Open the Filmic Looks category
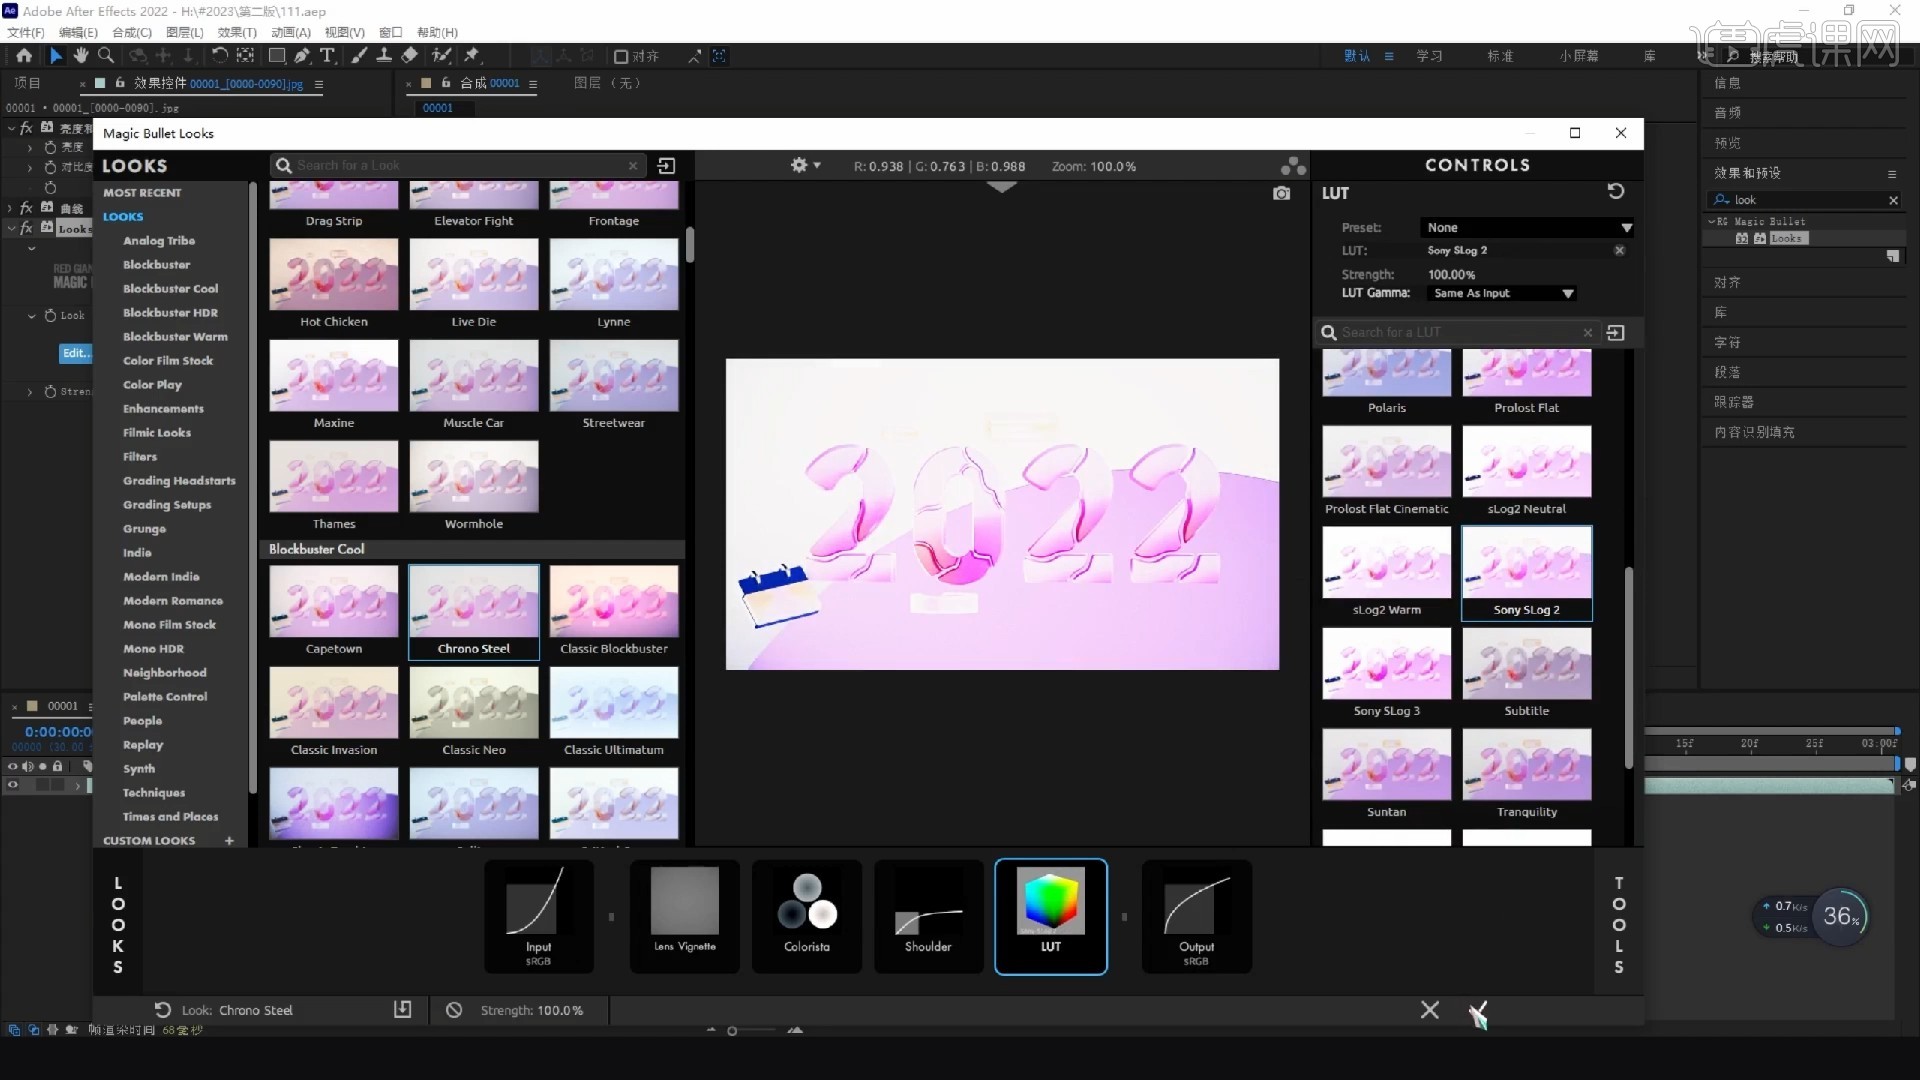Image resolution: width=1920 pixels, height=1080 pixels. (157, 433)
